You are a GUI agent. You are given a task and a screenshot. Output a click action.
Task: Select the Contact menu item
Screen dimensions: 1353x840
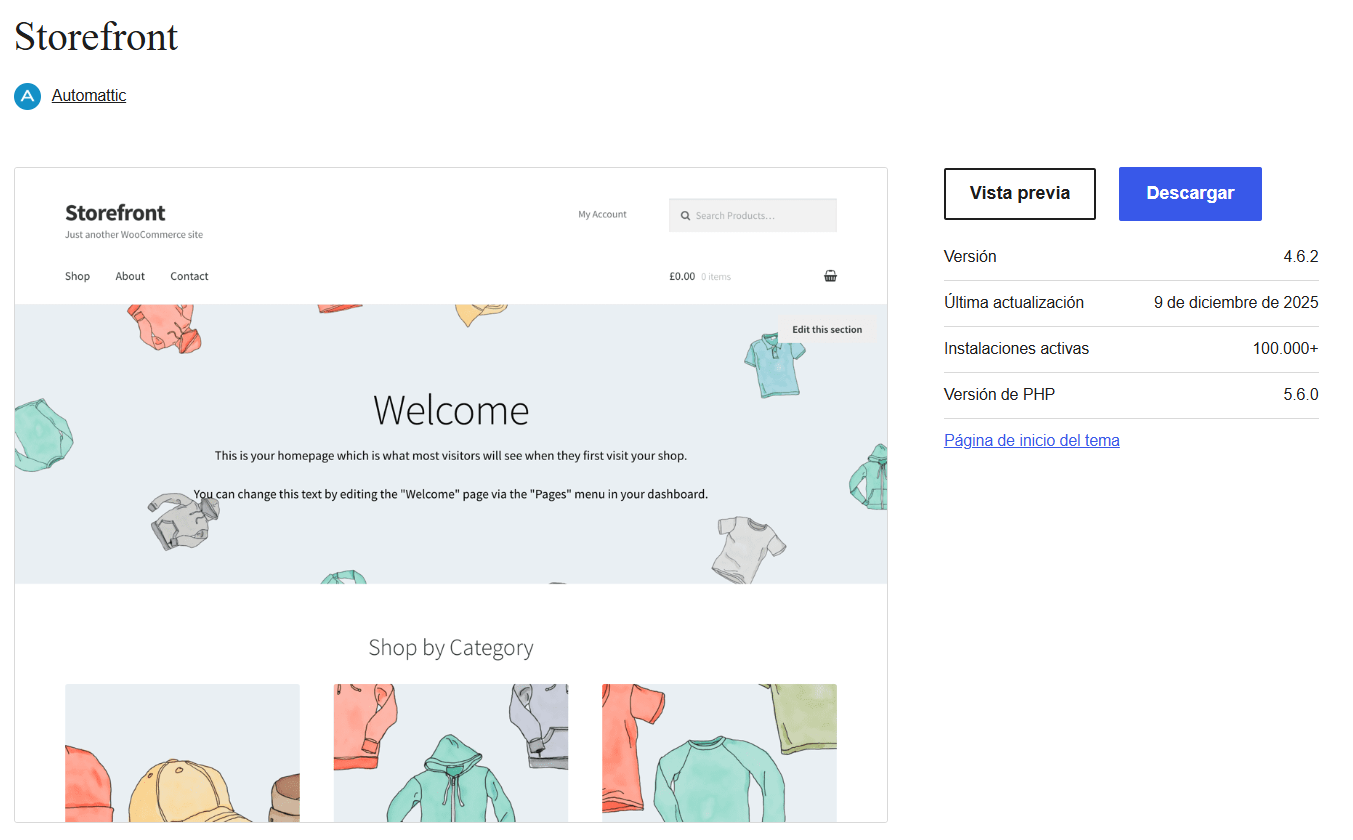click(189, 276)
